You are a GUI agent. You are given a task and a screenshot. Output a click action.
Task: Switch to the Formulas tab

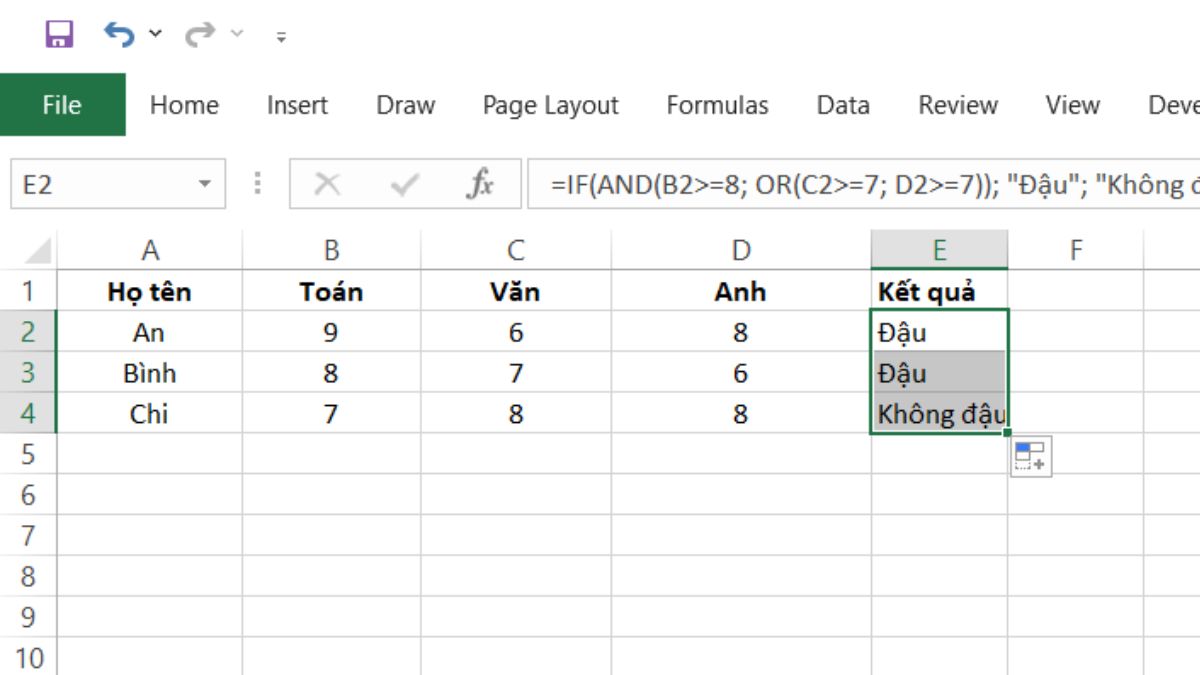717,105
